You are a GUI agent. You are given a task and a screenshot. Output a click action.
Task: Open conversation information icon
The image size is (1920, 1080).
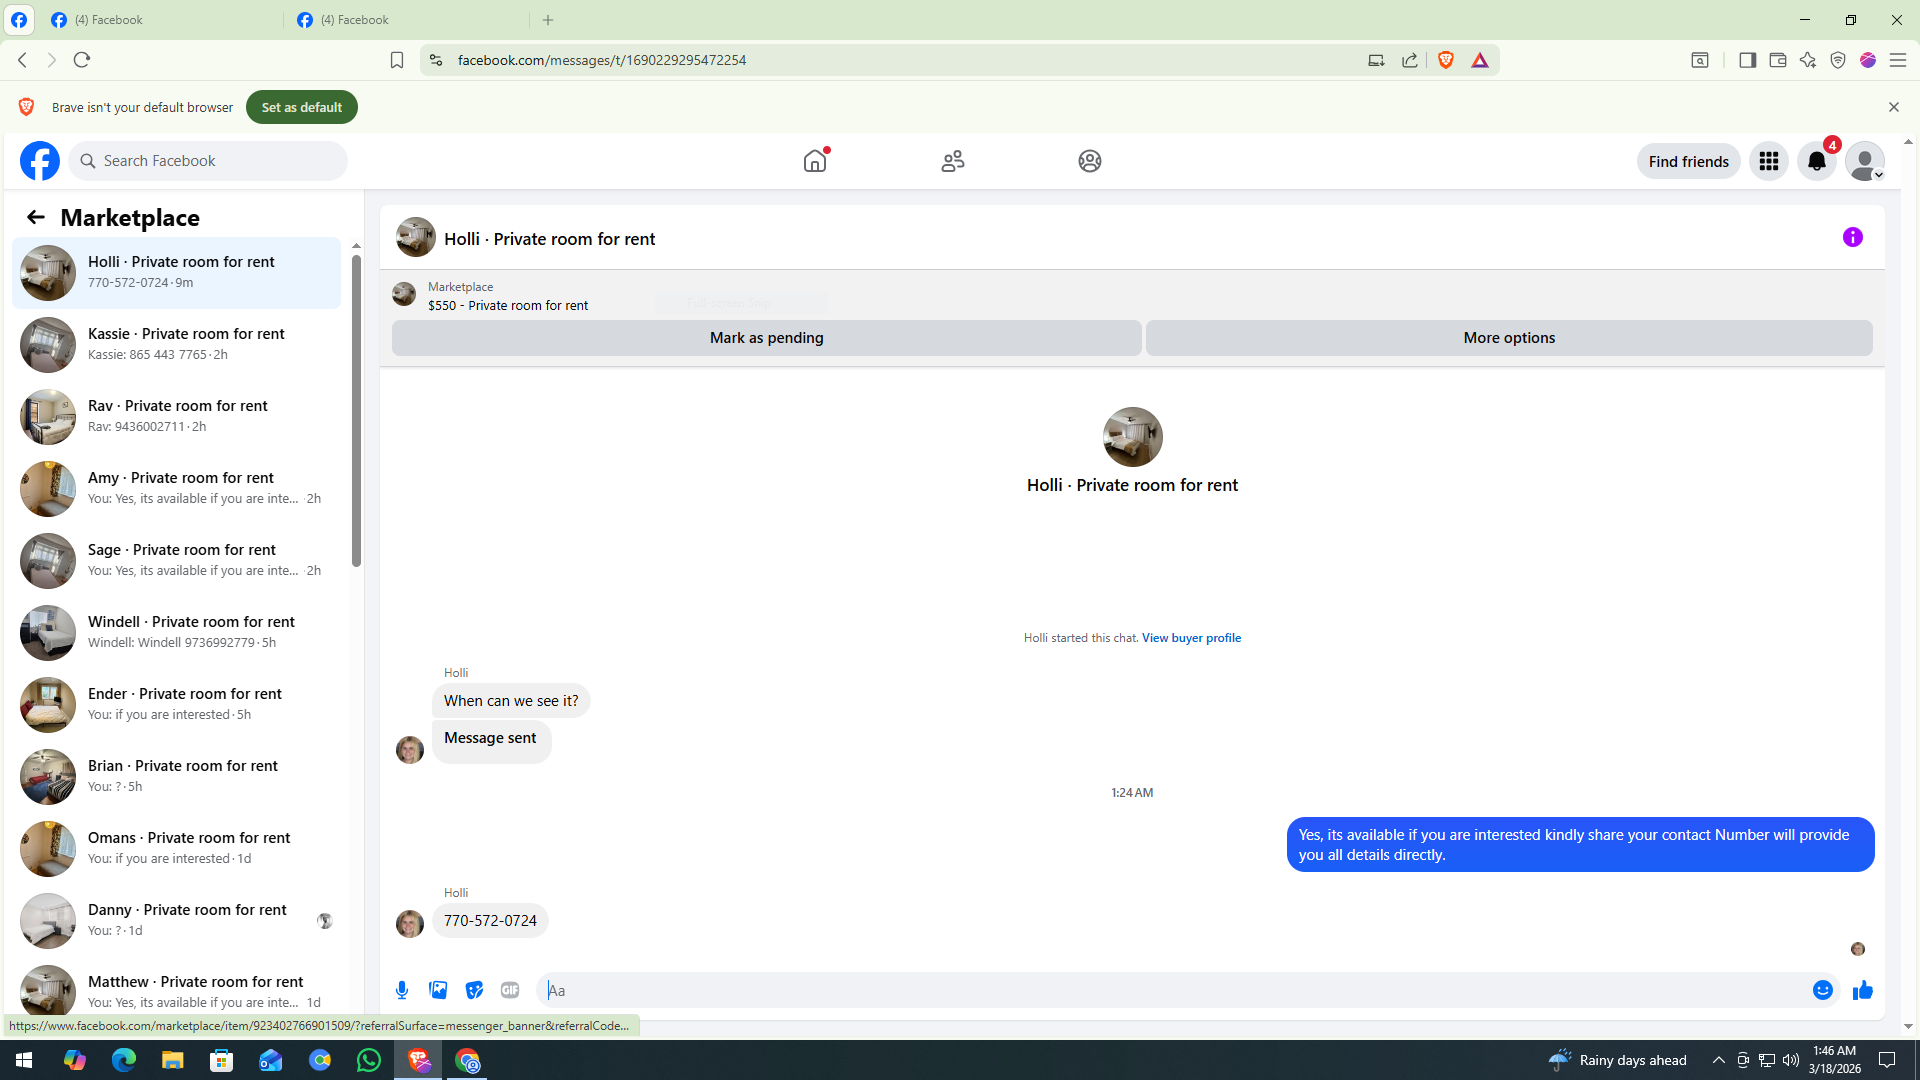click(1853, 237)
